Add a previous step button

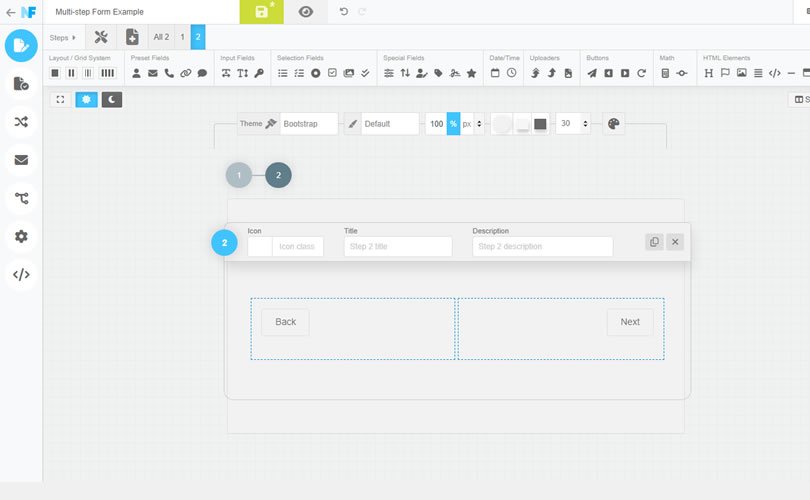point(609,73)
